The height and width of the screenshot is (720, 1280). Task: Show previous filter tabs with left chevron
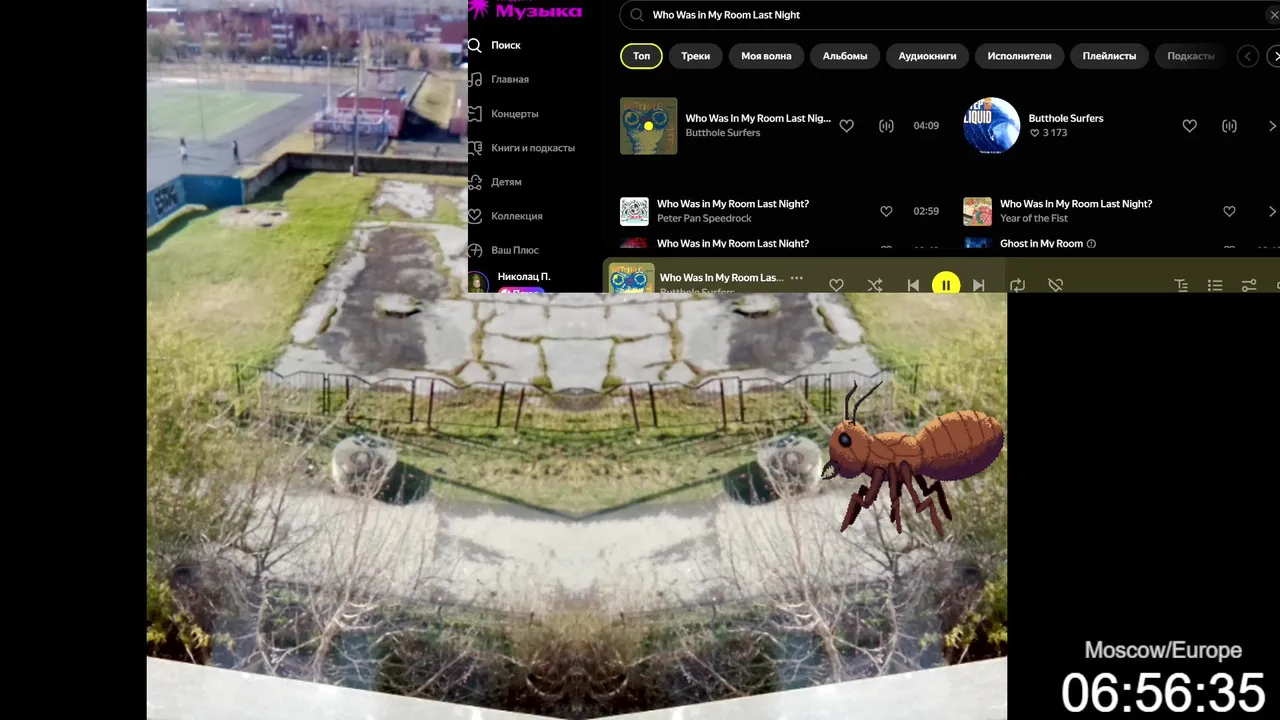point(1247,56)
